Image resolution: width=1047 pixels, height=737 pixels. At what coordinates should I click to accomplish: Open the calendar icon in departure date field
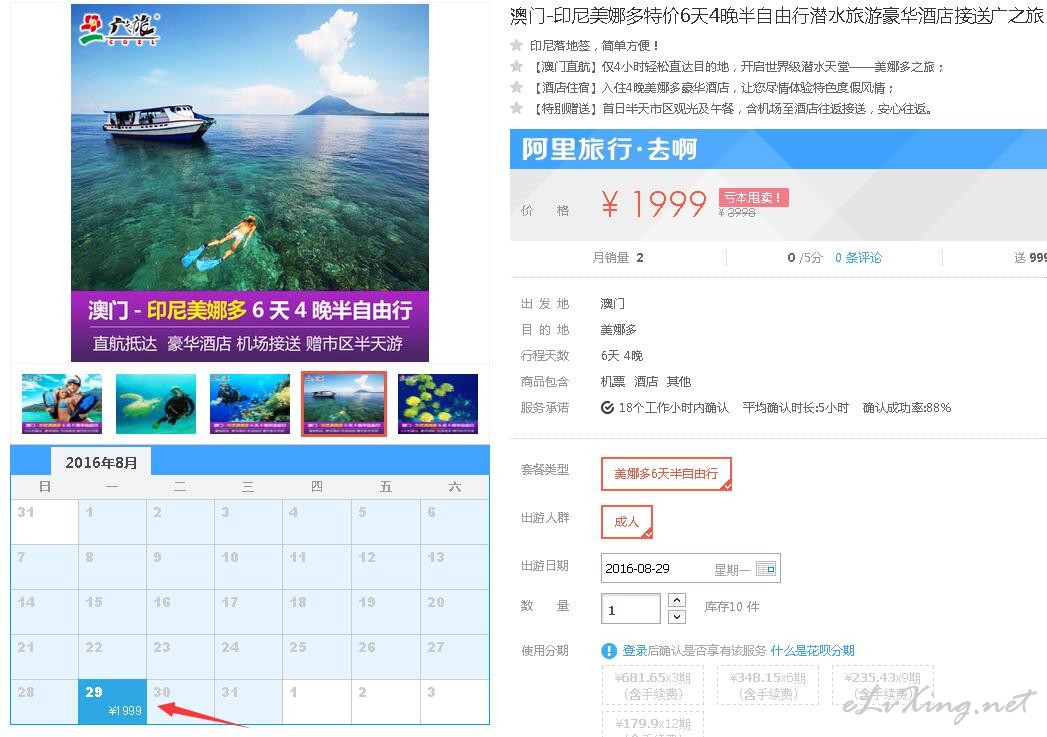(x=765, y=569)
